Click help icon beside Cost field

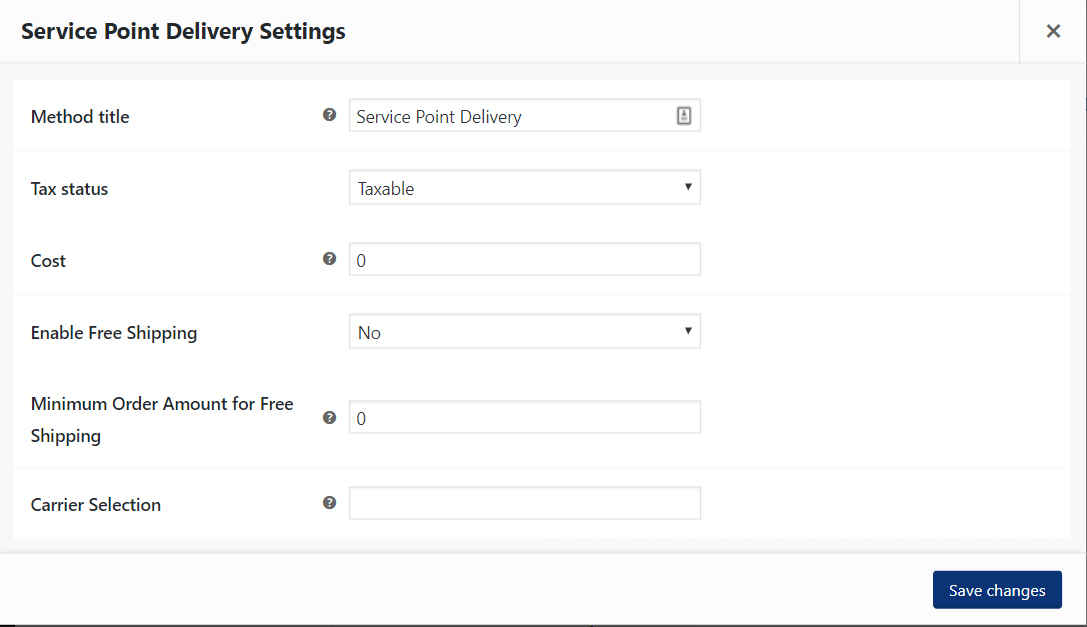coord(329,259)
